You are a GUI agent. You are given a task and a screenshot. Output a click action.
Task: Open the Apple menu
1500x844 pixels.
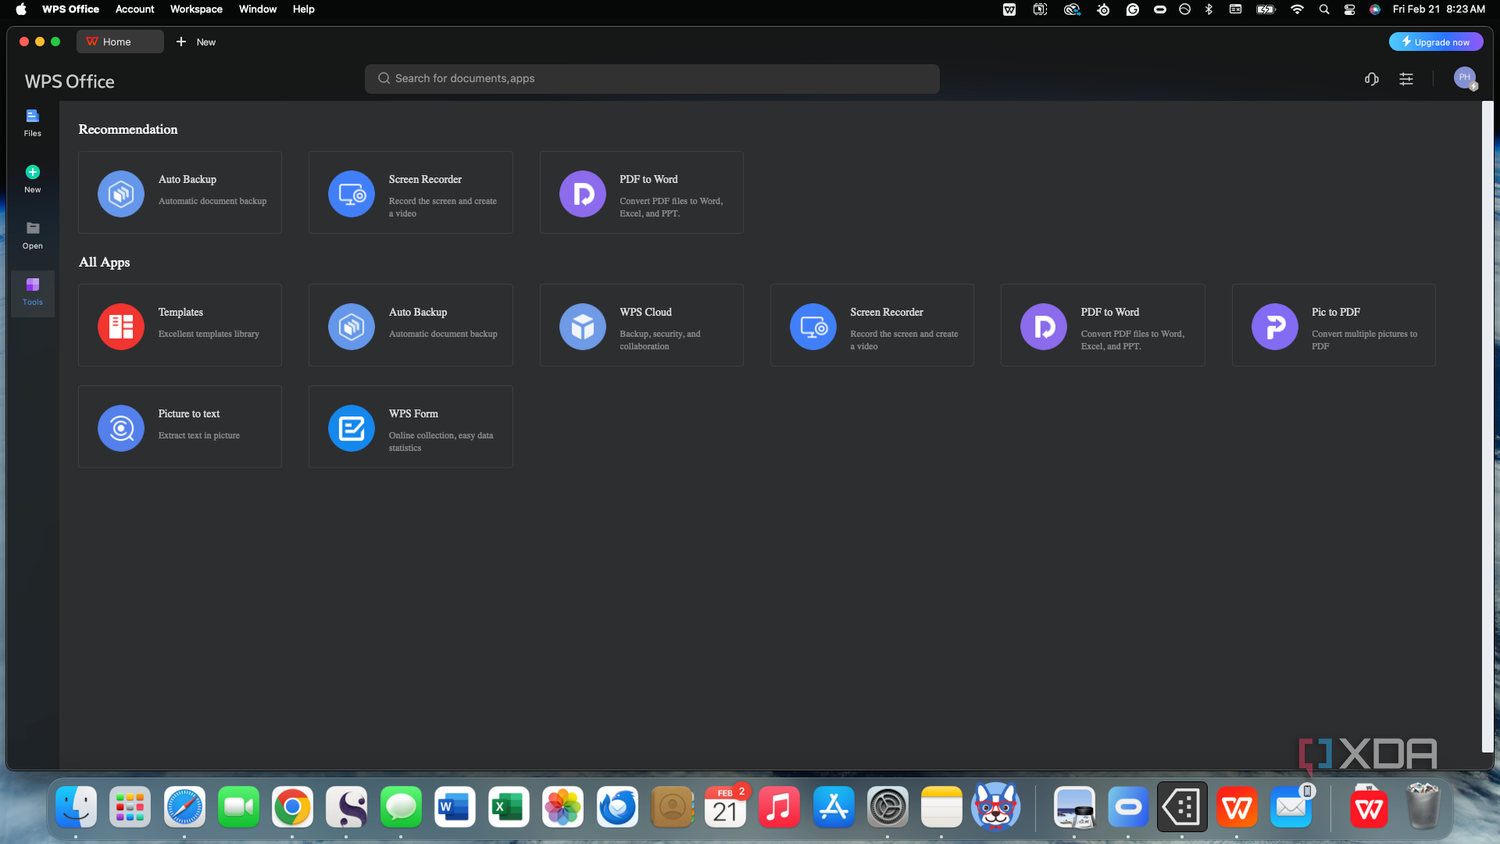point(21,9)
